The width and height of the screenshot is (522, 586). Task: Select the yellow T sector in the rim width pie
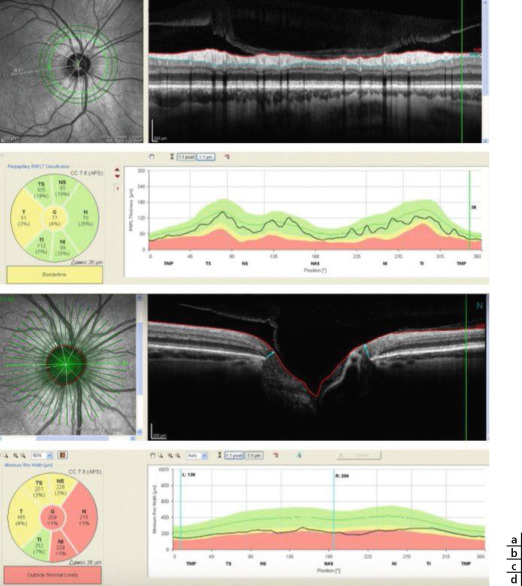[x=21, y=518]
